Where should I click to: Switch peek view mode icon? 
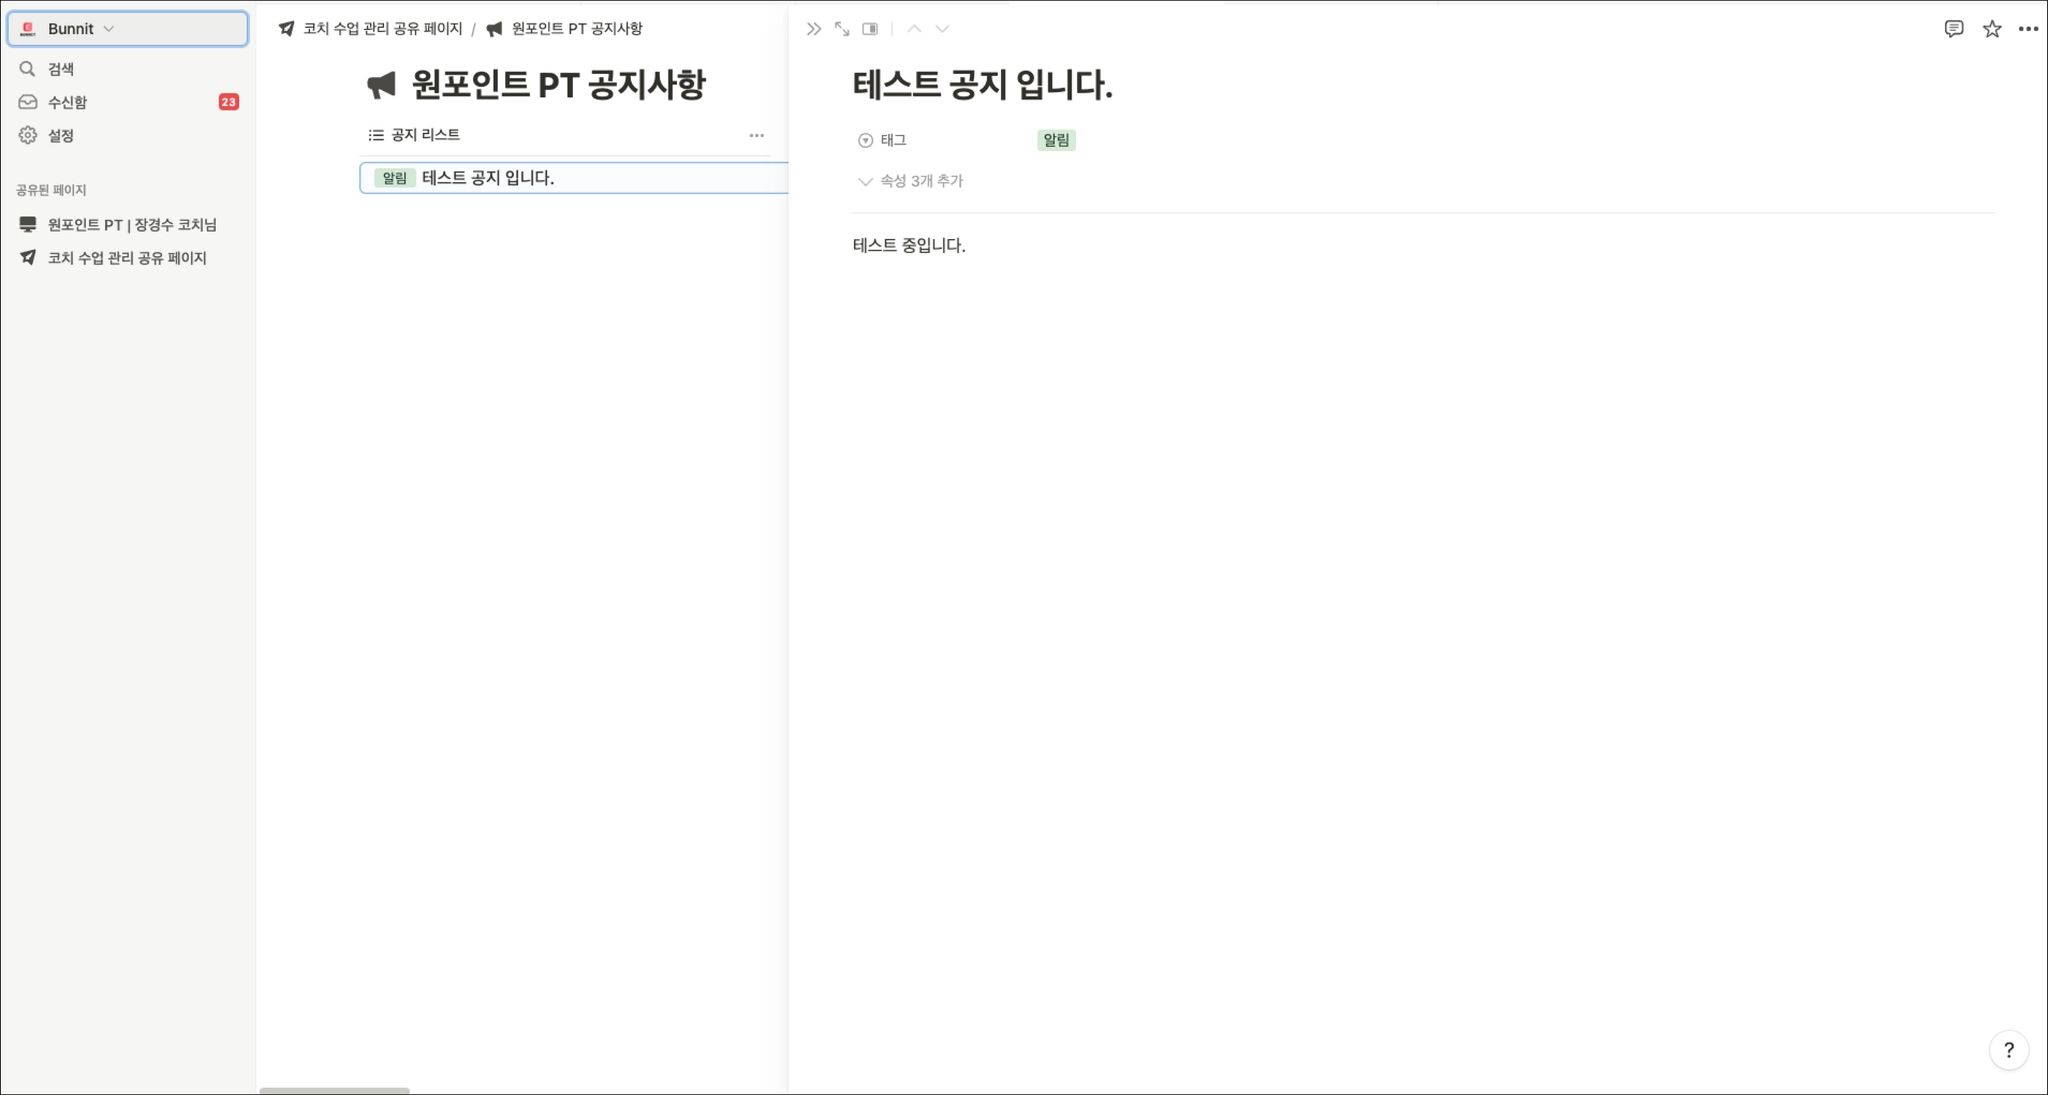coord(870,29)
